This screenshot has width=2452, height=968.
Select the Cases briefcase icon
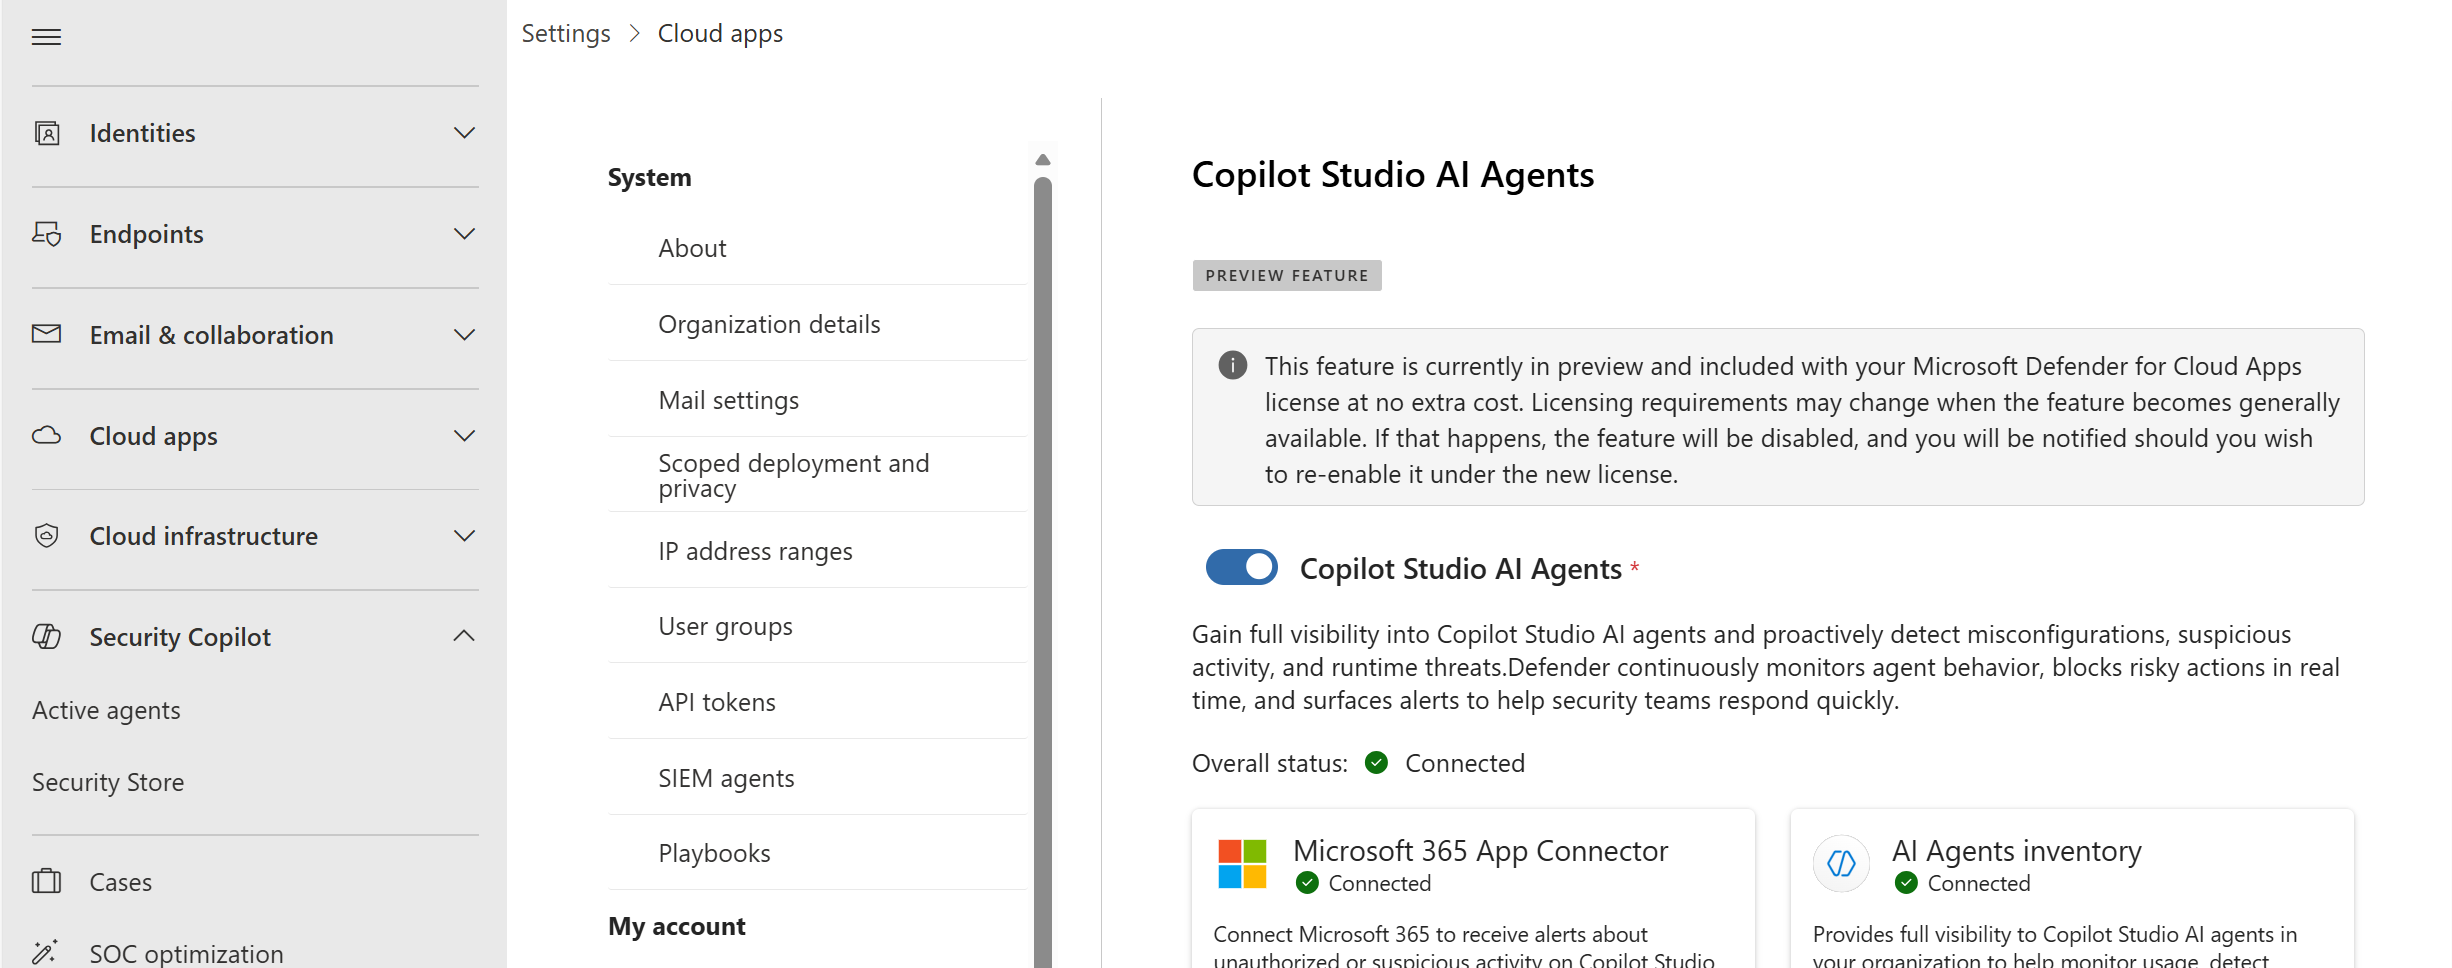click(47, 881)
